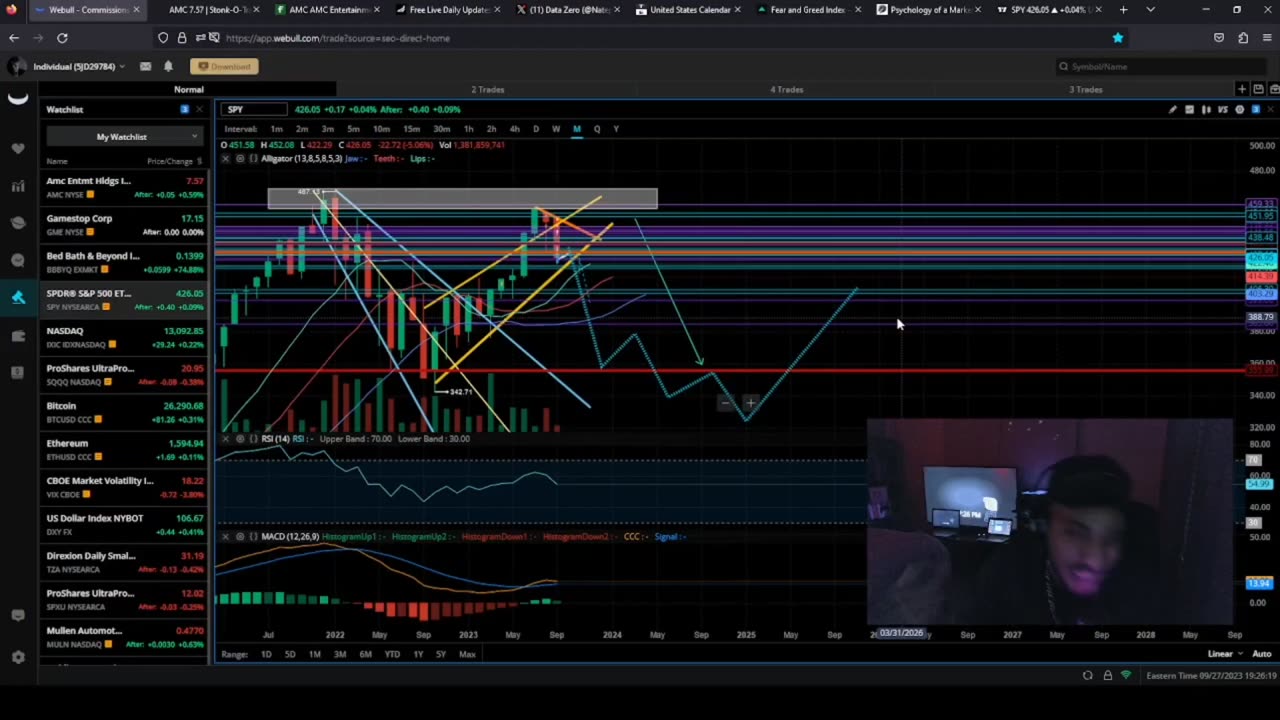Open browser tab list dropdown arrow

[1150, 10]
